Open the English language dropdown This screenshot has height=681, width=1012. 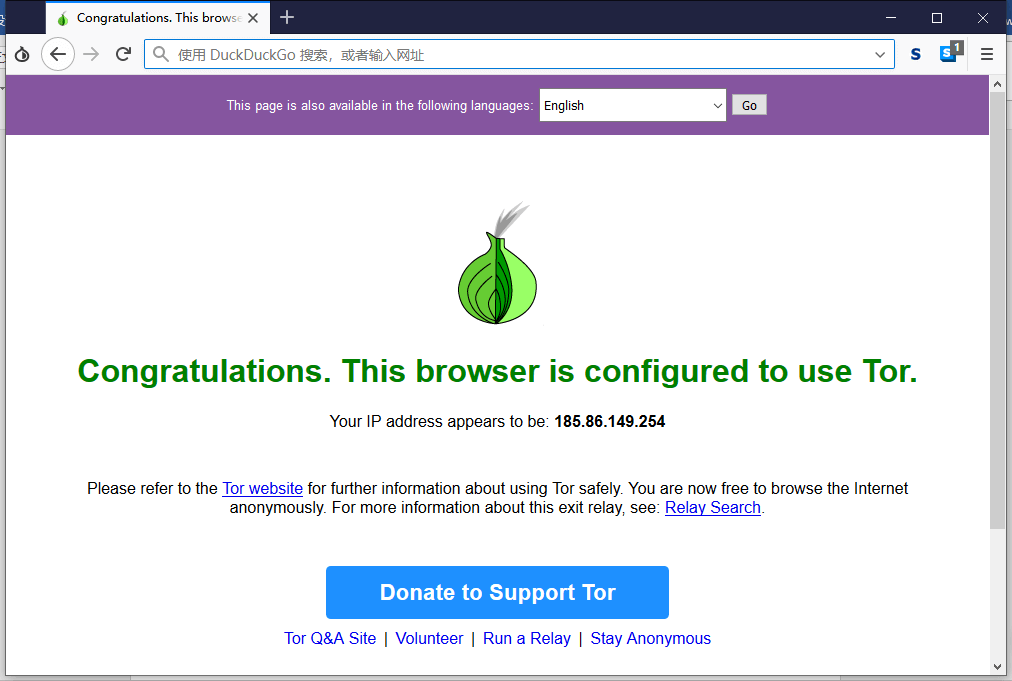pyautogui.click(x=632, y=105)
